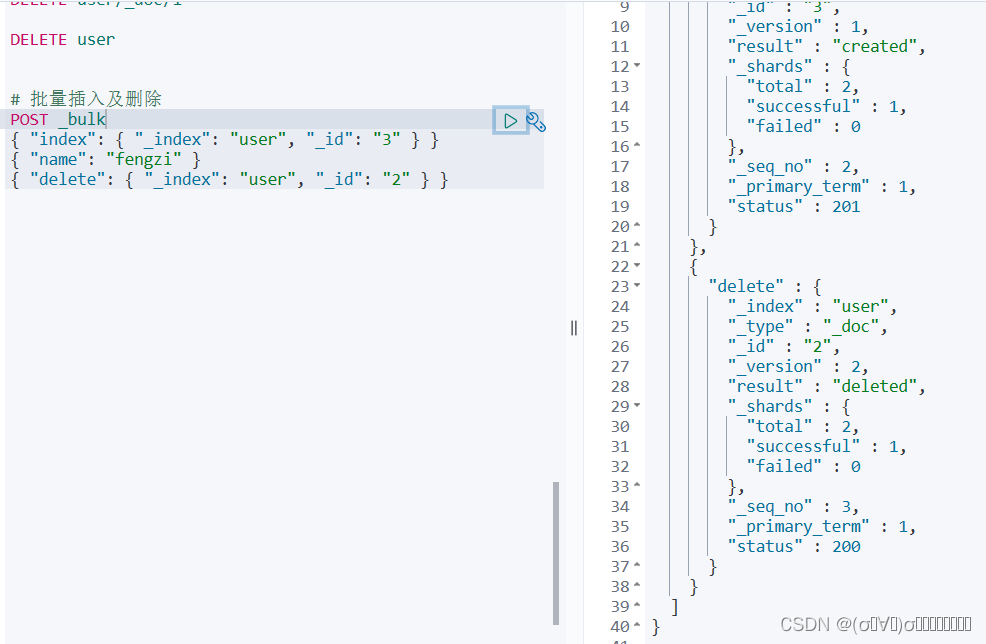Click the "result" : "created" response line
Image resolution: width=986 pixels, height=644 pixels.
[826, 47]
